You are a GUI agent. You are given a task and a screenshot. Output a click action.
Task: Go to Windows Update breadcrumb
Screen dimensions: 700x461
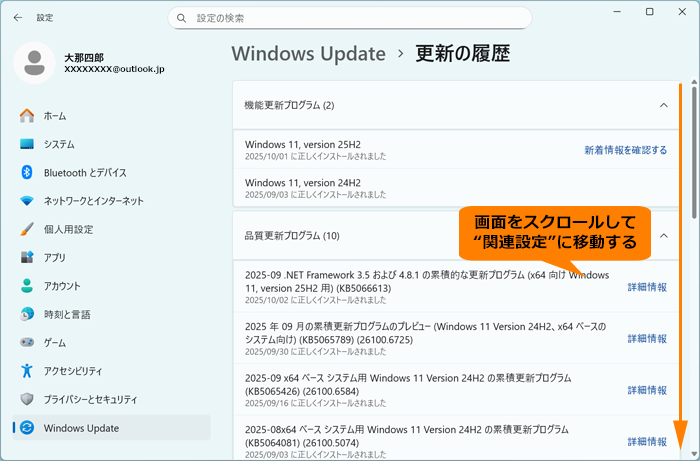coord(308,54)
